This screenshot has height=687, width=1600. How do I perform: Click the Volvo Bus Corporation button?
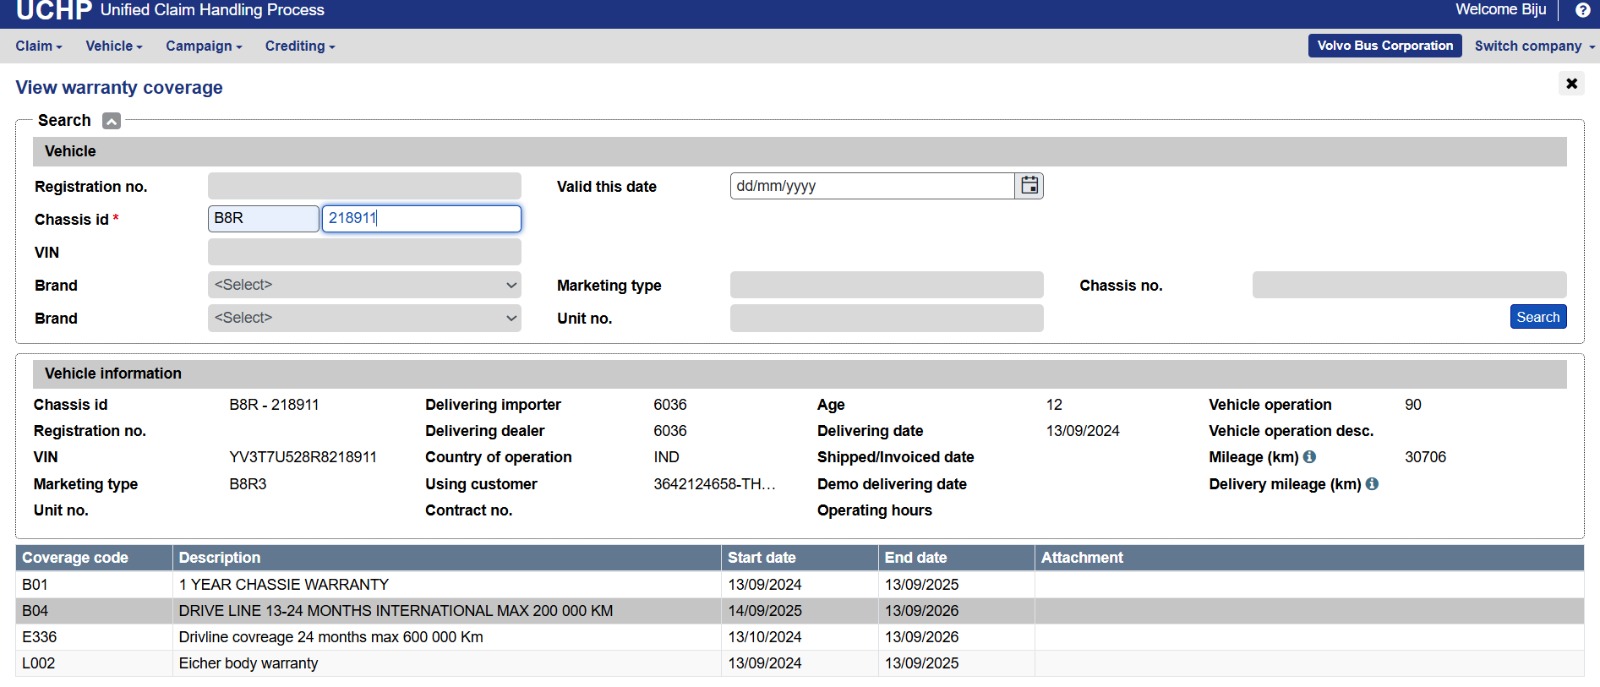(1385, 46)
